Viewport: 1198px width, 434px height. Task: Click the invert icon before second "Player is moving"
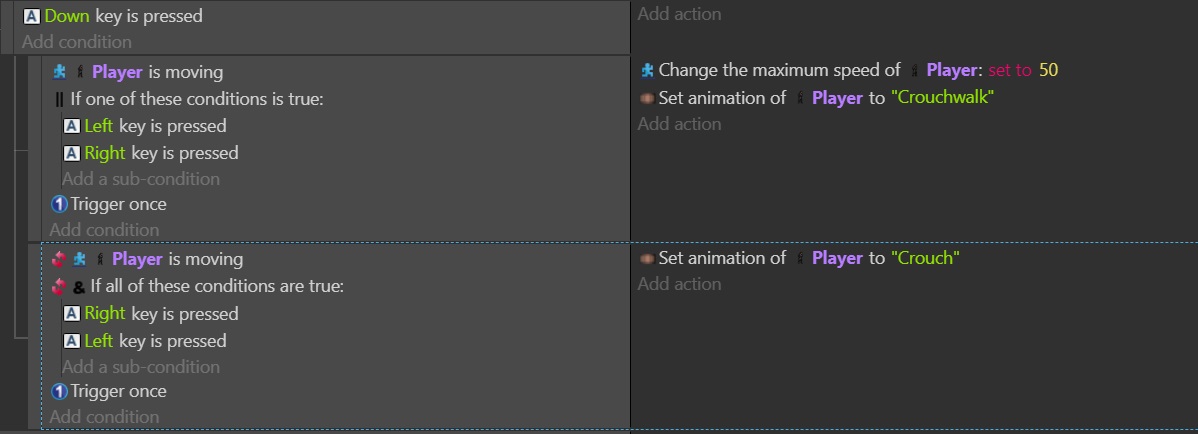point(59,259)
